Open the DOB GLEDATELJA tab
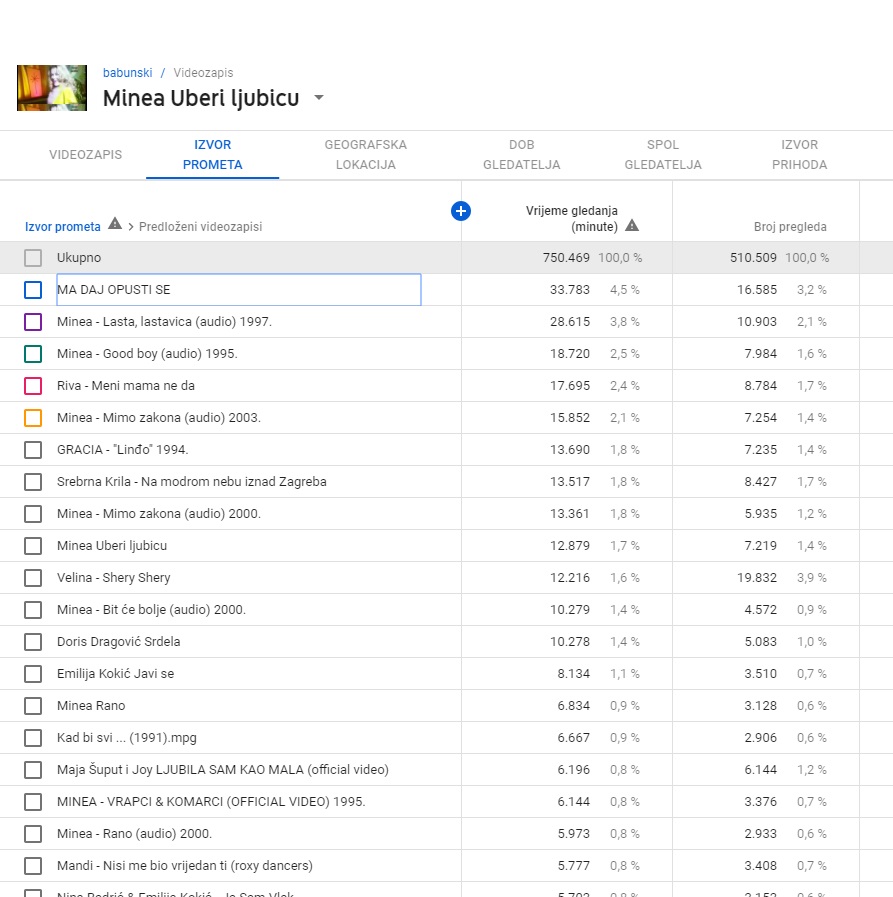The height and width of the screenshot is (897, 893). coord(522,154)
